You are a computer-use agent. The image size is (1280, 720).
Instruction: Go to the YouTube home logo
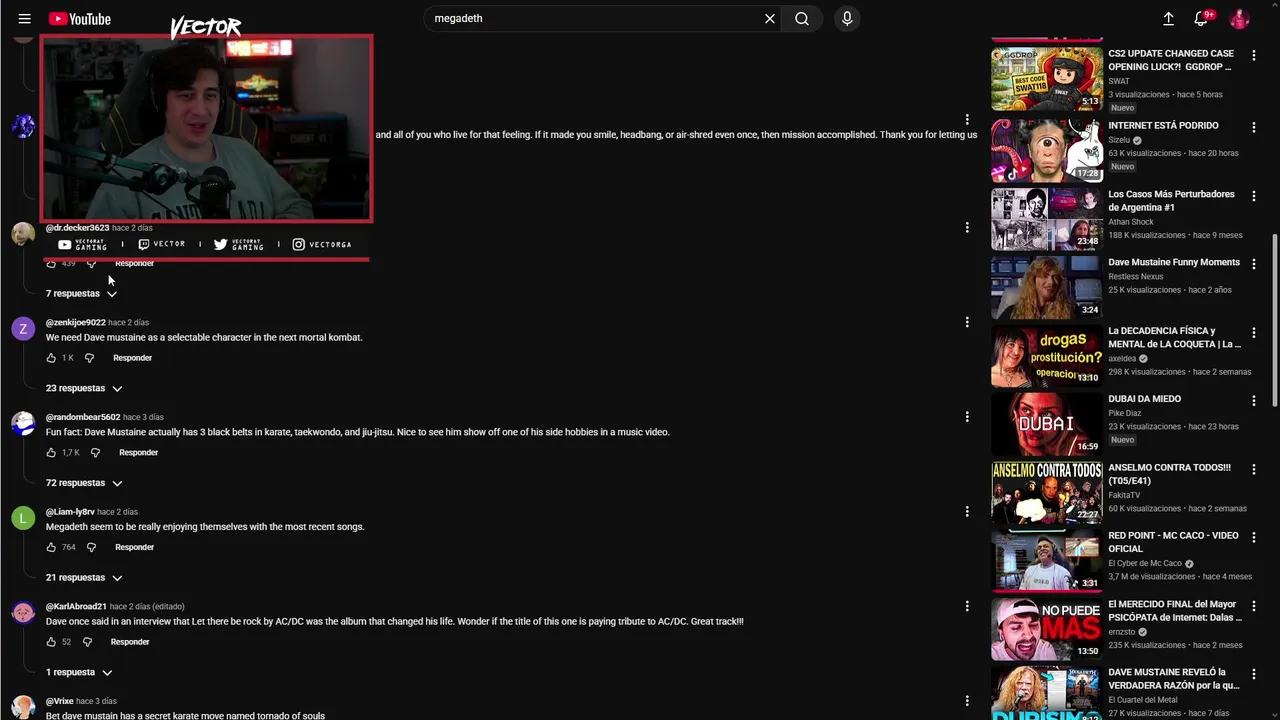click(x=79, y=19)
